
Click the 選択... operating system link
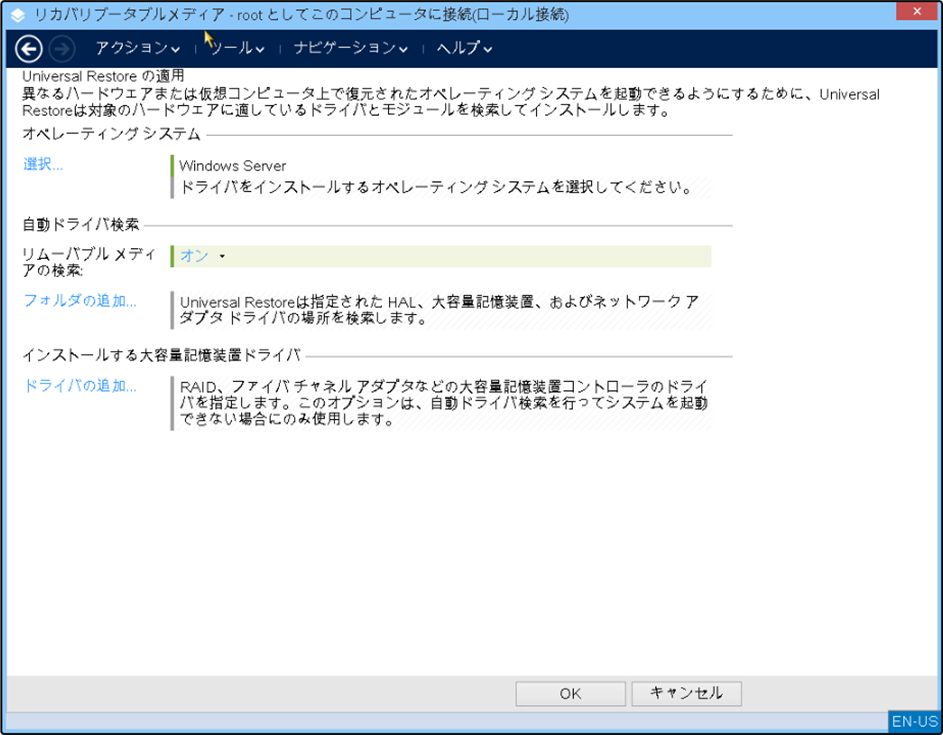tap(43, 165)
